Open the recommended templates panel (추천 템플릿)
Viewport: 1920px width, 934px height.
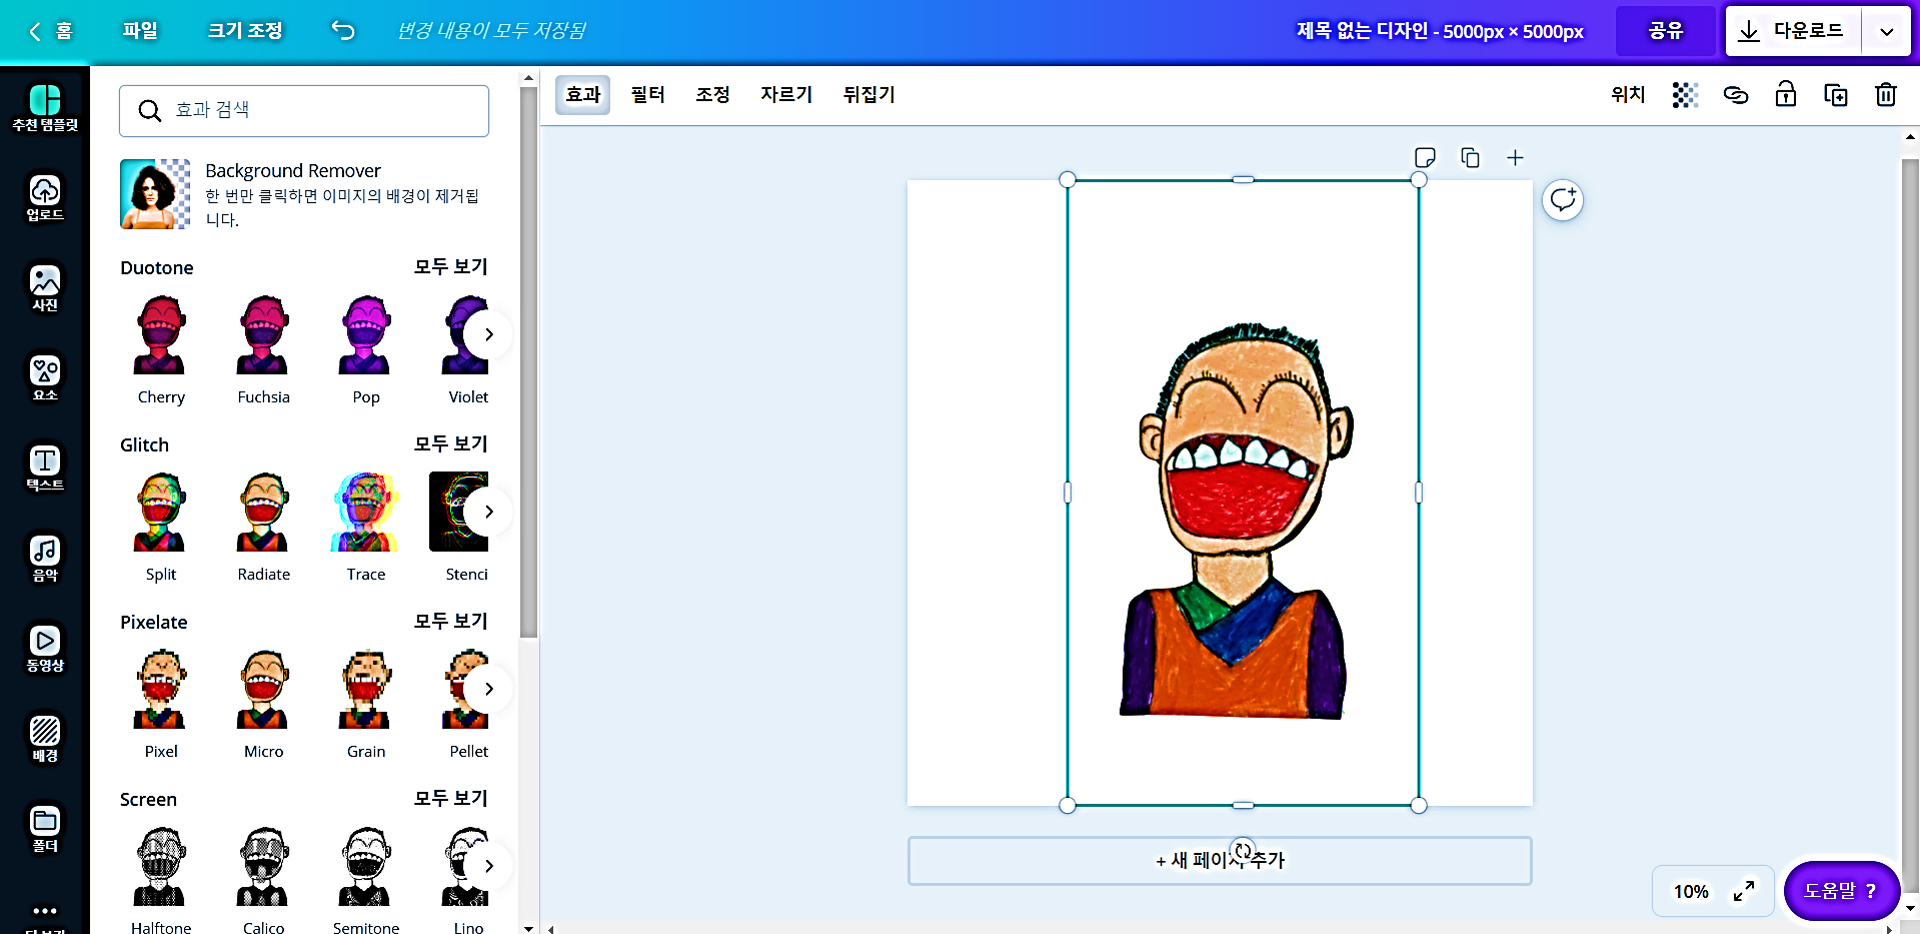[x=45, y=108]
